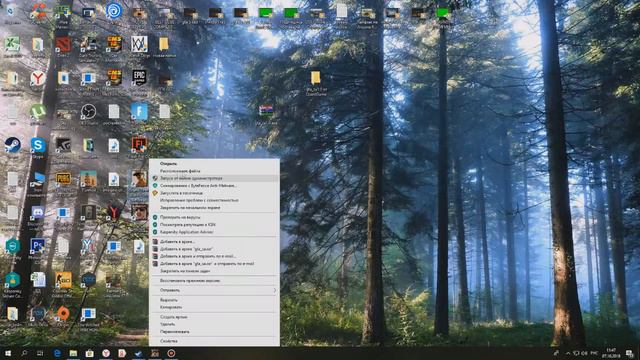Open taskbar search magnifier

[24, 353]
